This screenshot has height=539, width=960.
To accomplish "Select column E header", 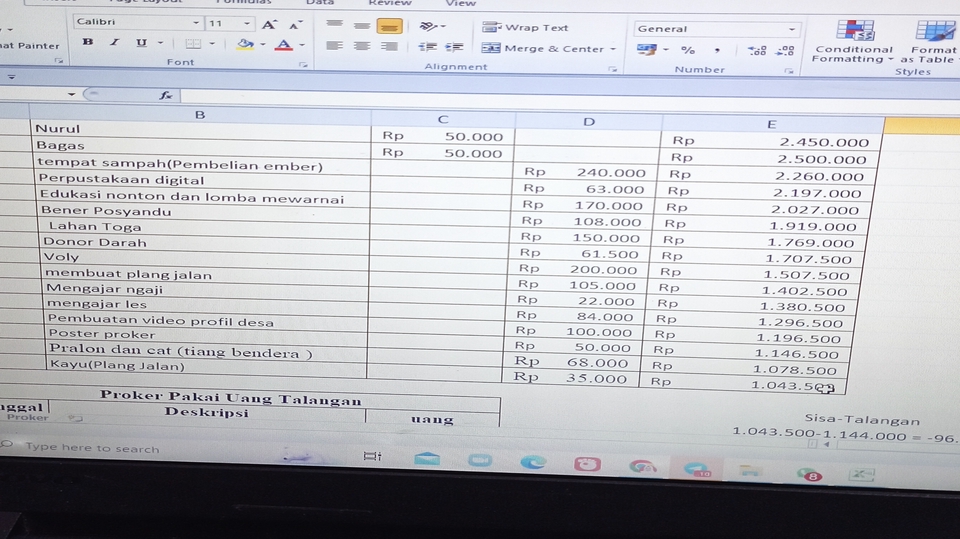I will click(x=771, y=124).
